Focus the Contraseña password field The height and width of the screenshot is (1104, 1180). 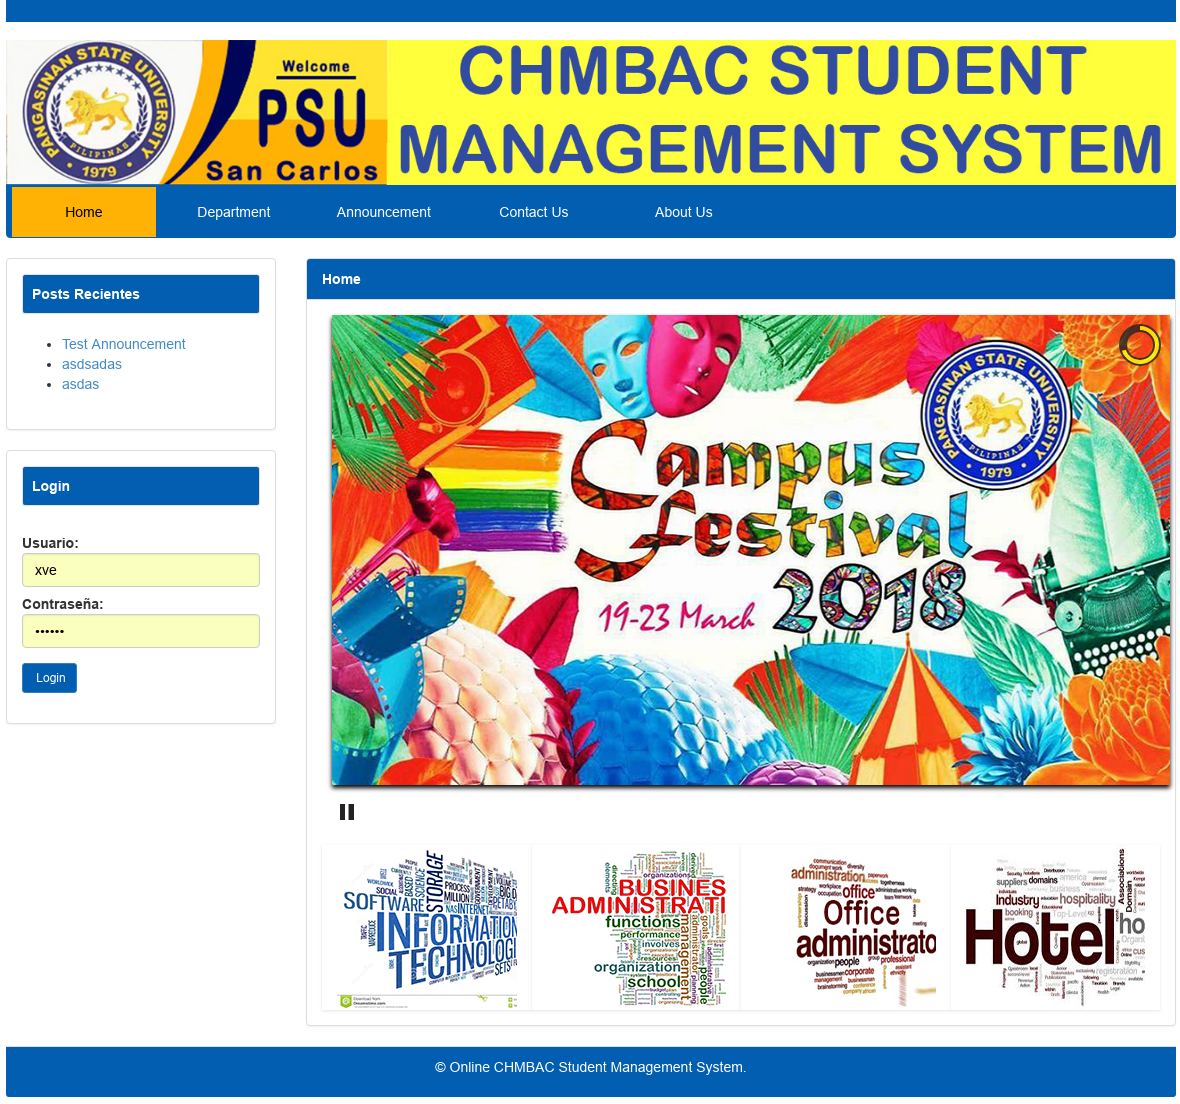click(141, 631)
